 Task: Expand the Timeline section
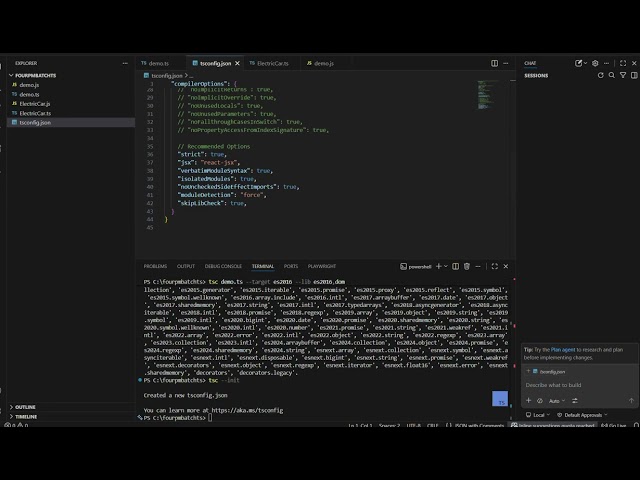[25, 416]
